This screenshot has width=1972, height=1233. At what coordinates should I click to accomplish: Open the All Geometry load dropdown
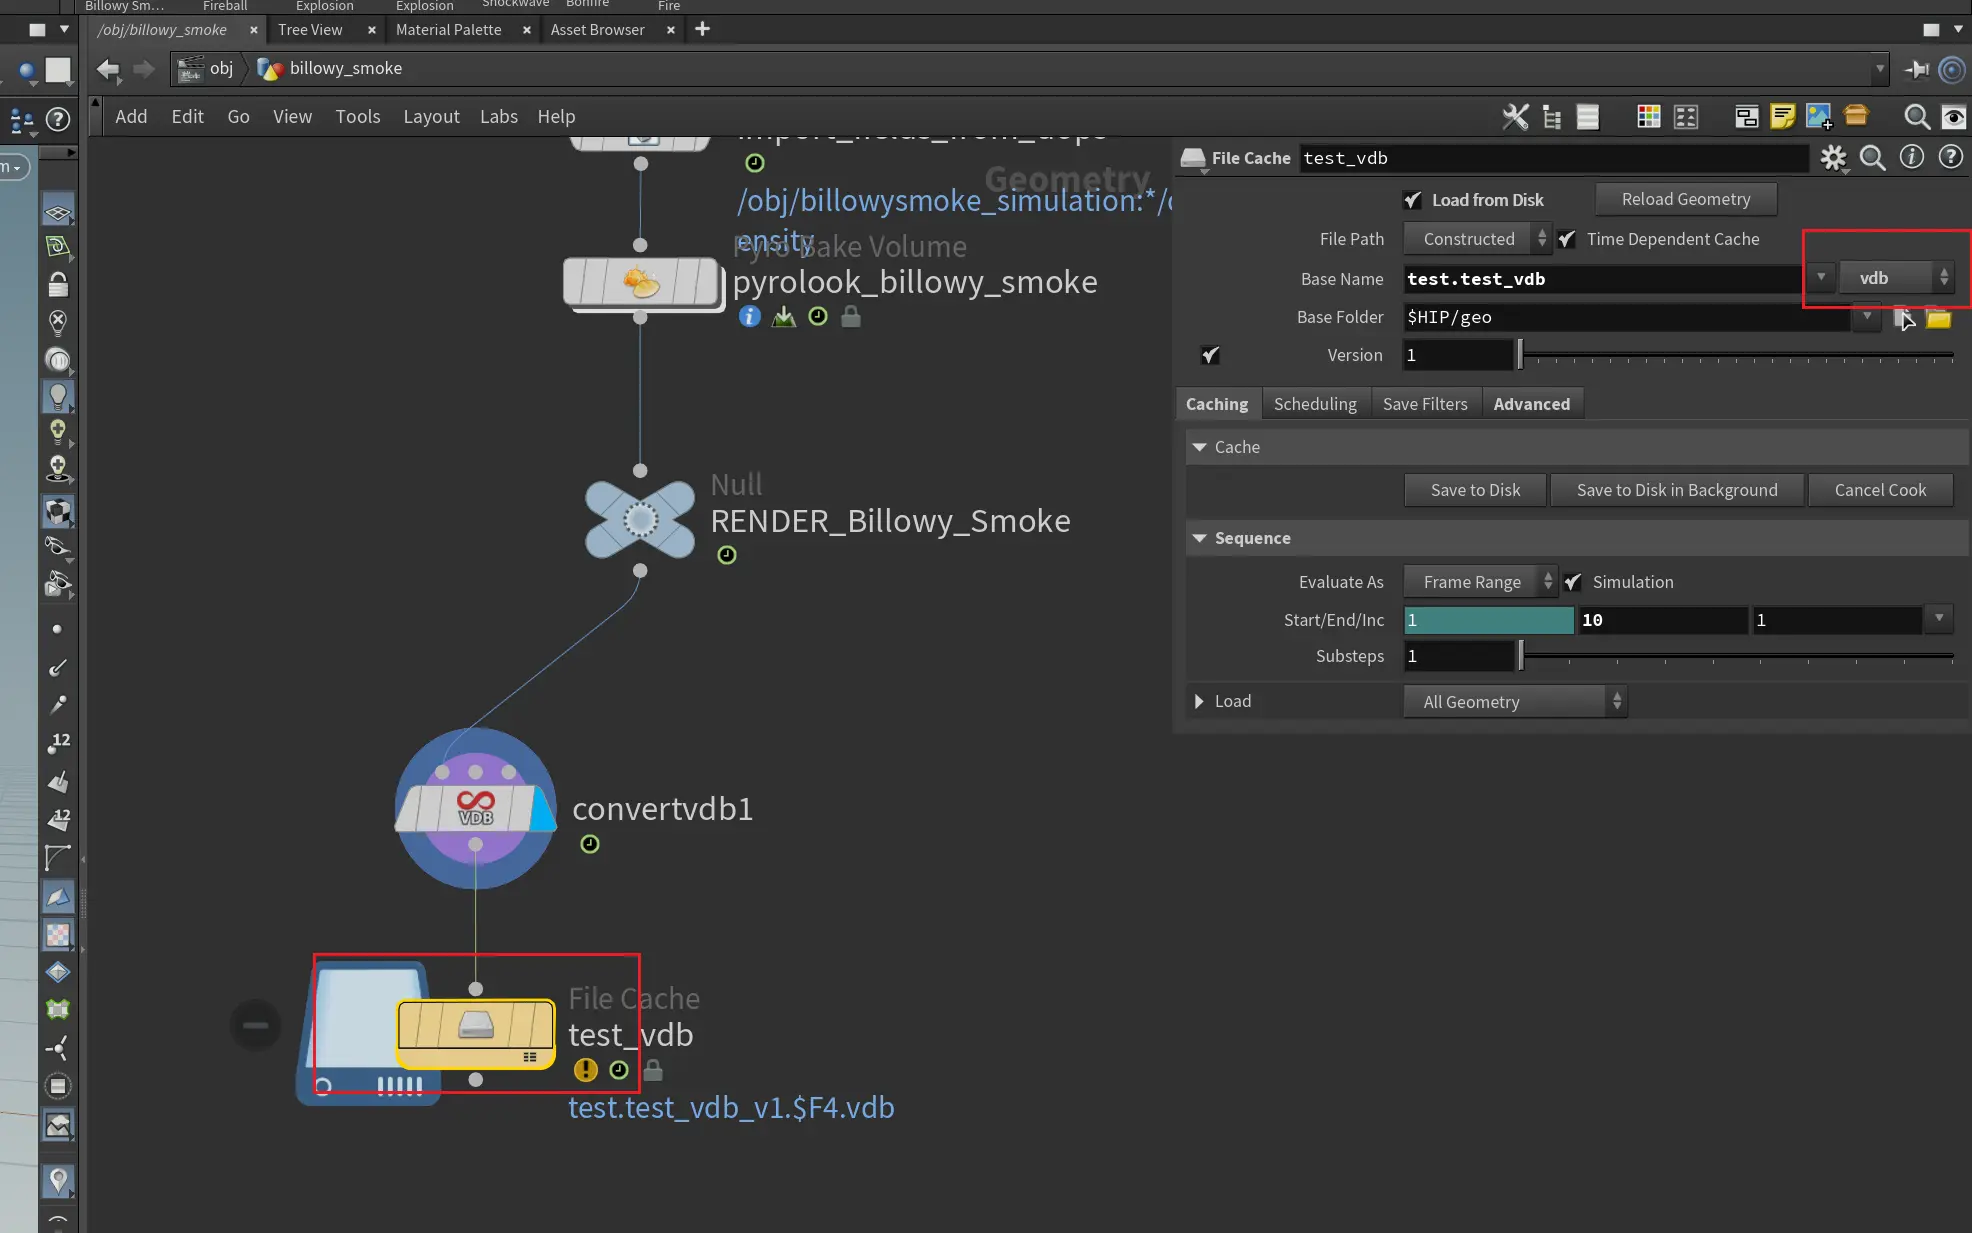point(1515,702)
